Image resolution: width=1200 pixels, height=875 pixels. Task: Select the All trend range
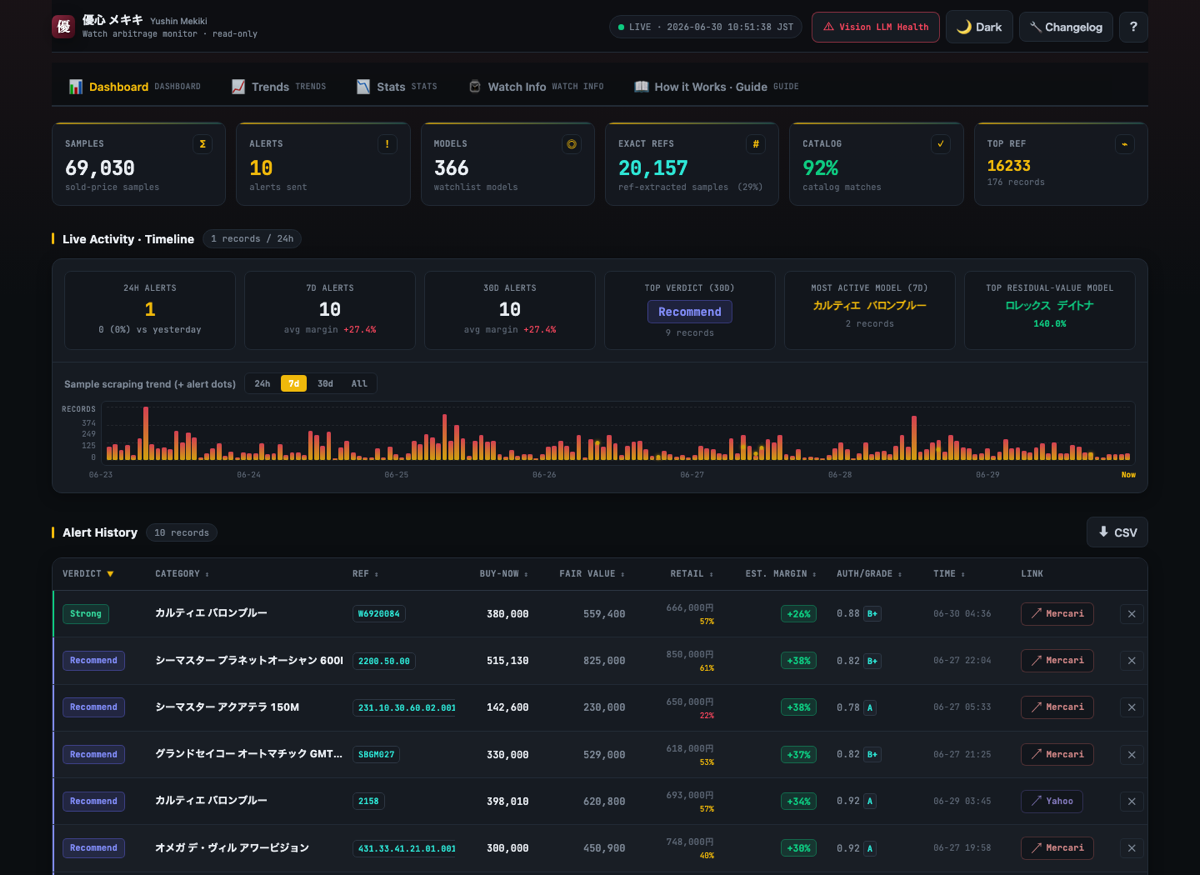point(359,384)
